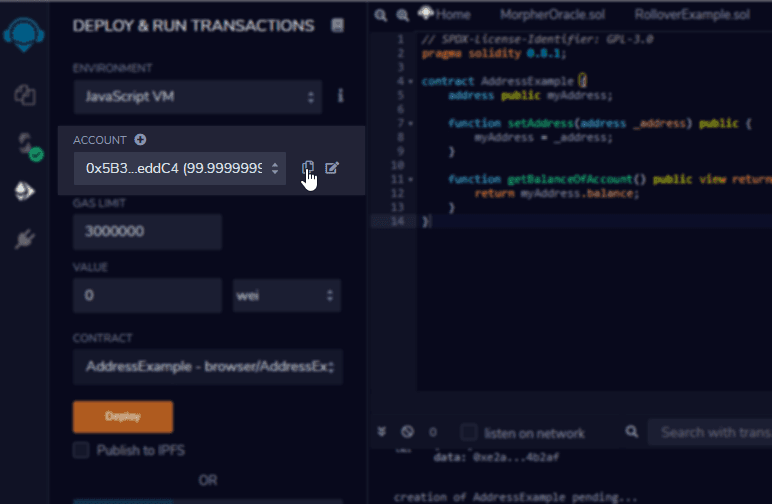The width and height of the screenshot is (772, 504).
Task: Click the terminal search magnifier icon
Action: [x=632, y=432]
